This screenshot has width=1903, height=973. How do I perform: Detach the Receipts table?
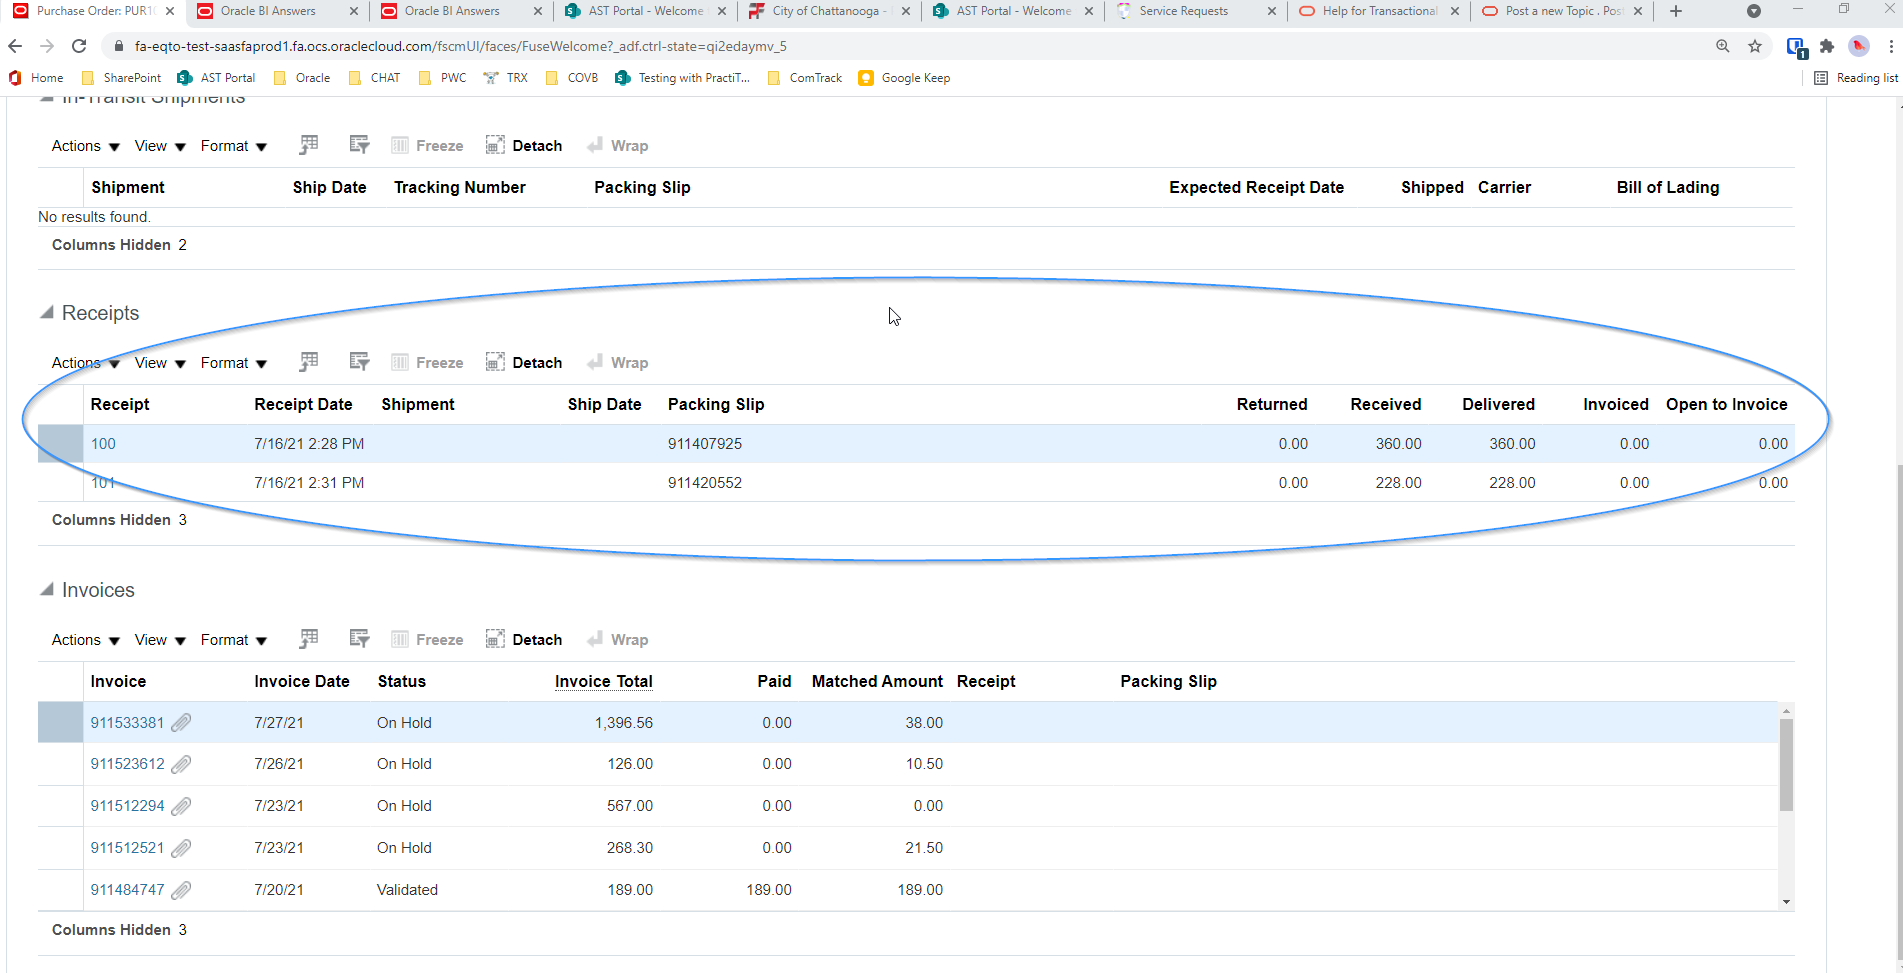coord(524,361)
